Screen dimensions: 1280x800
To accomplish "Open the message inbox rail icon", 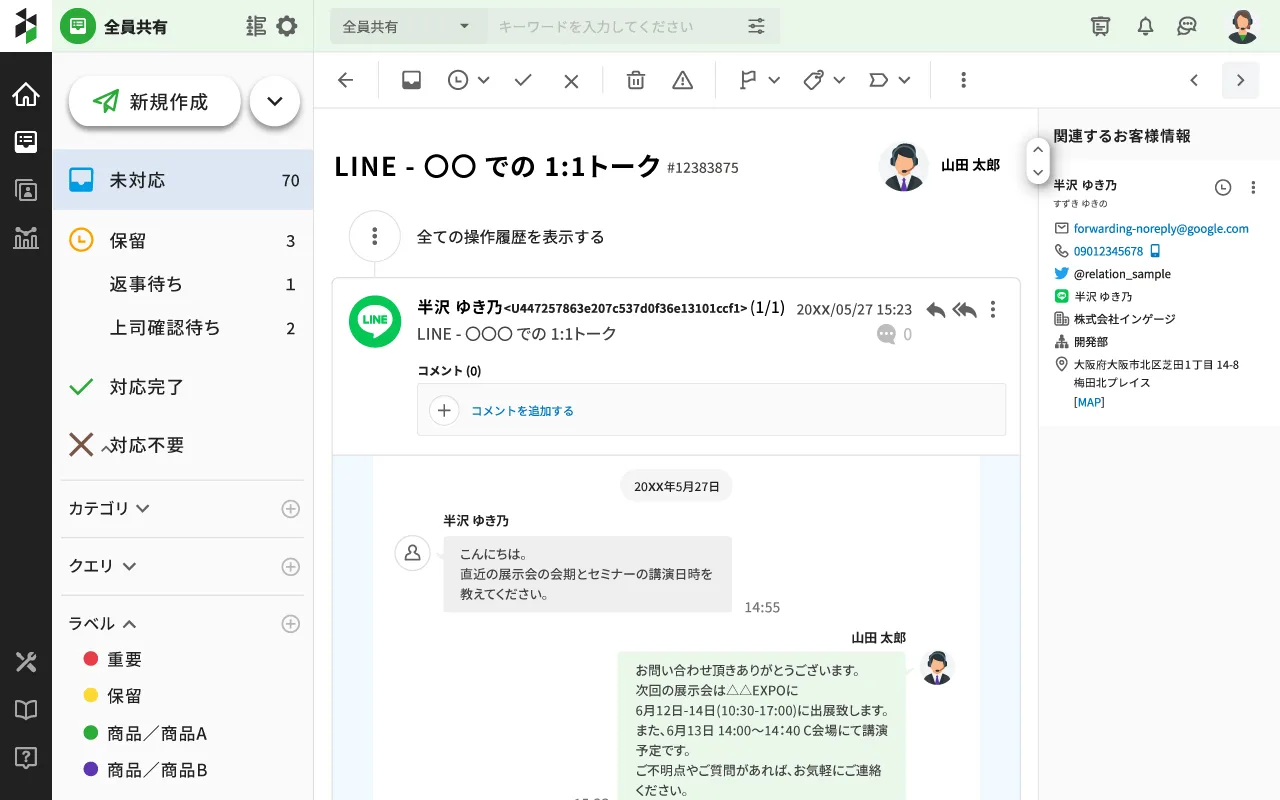I will (x=26, y=142).
